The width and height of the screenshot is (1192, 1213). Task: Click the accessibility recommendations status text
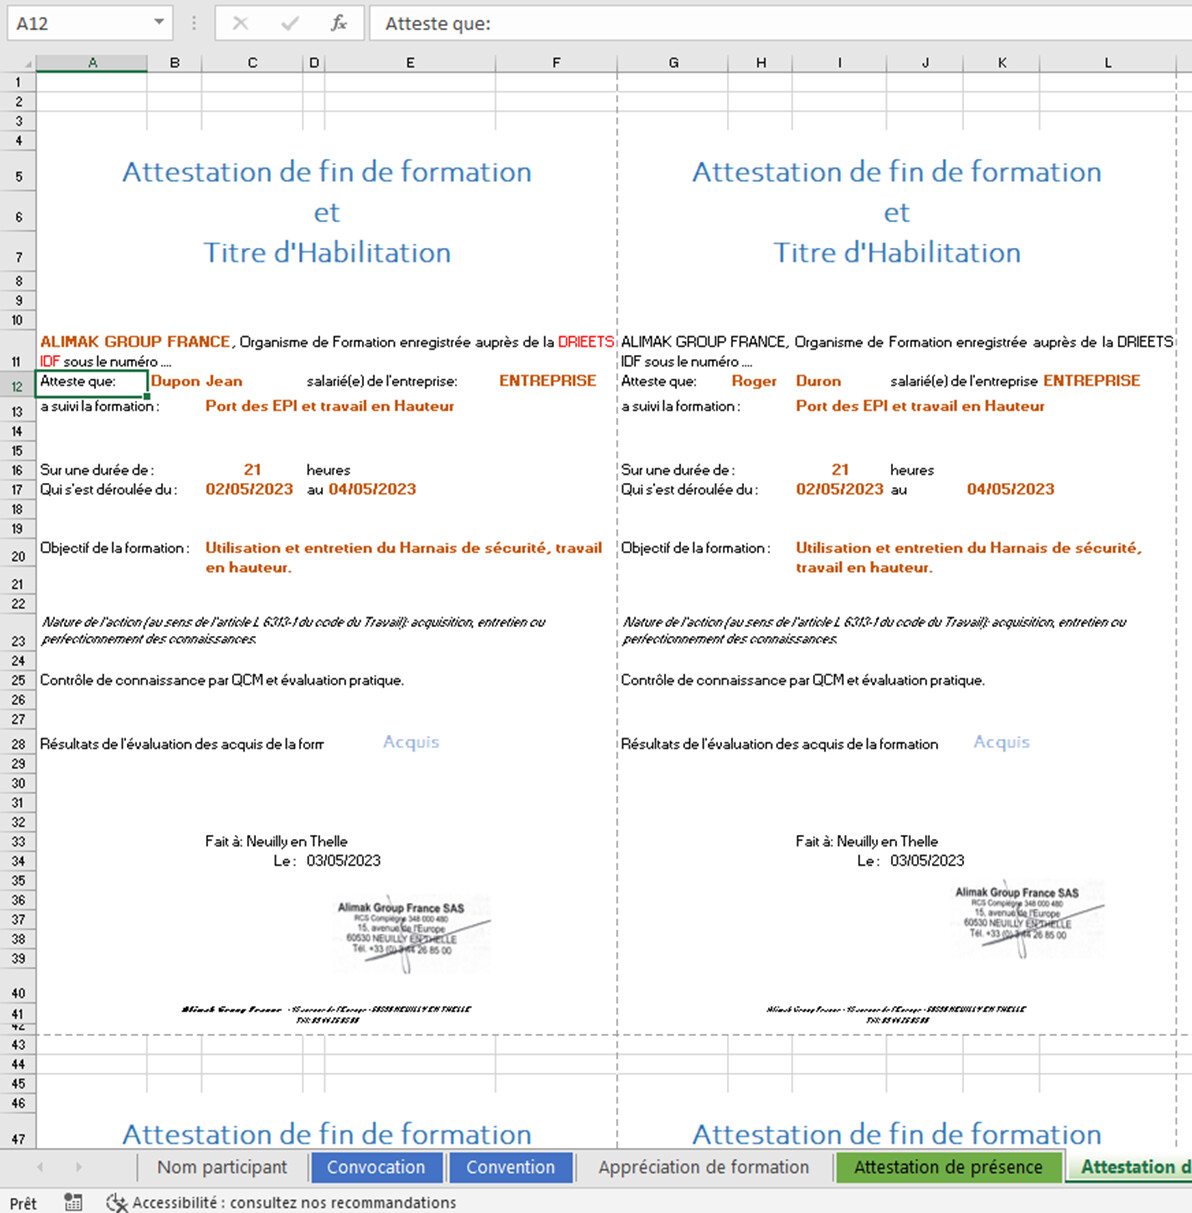[x=294, y=1202]
